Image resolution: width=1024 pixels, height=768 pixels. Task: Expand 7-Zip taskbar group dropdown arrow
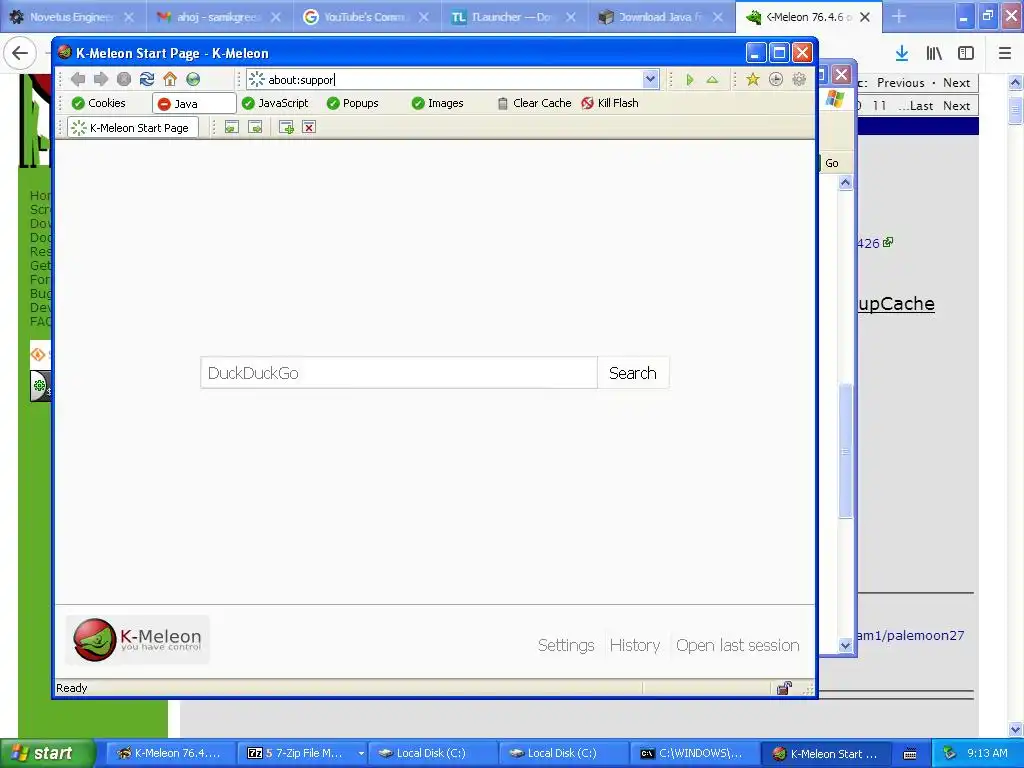click(360, 754)
